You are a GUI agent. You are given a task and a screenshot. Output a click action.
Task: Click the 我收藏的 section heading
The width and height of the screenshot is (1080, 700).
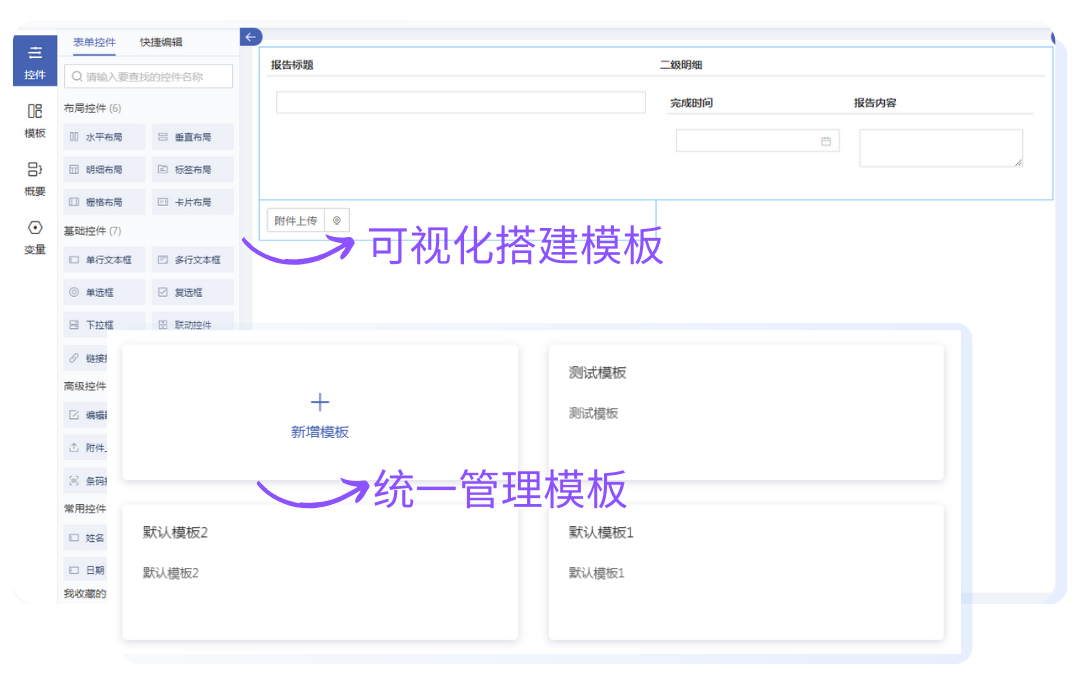(85, 593)
